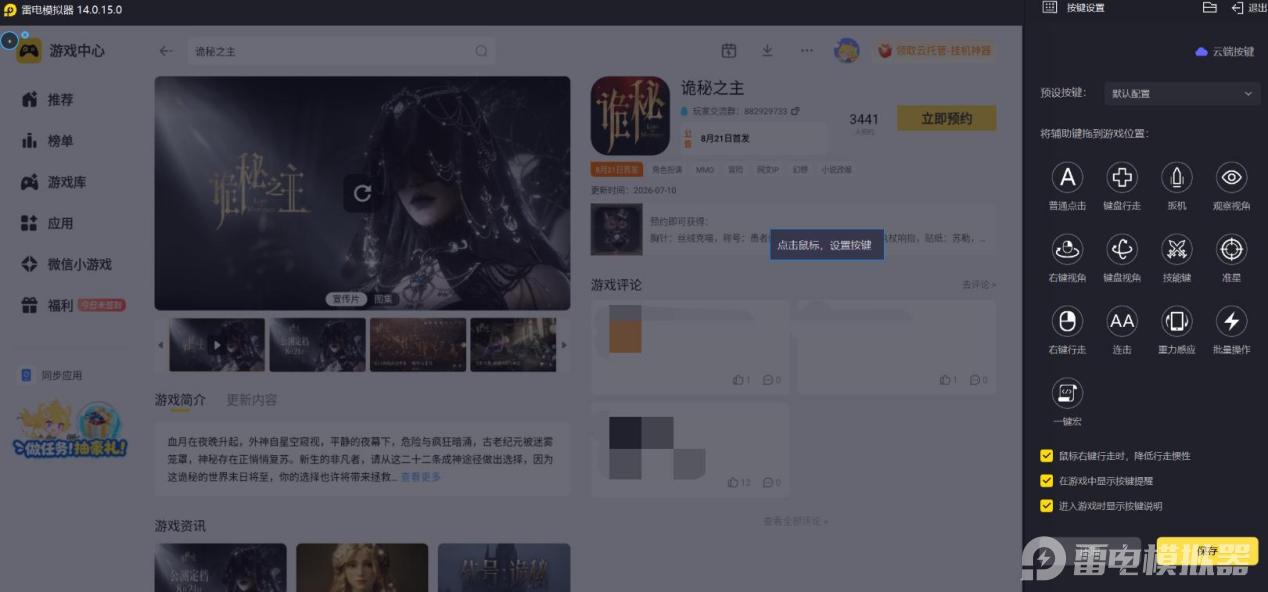This screenshot has height=592, width=1268.
Task: Select the 键盘视角 key icon
Action: pos(1122,249)
